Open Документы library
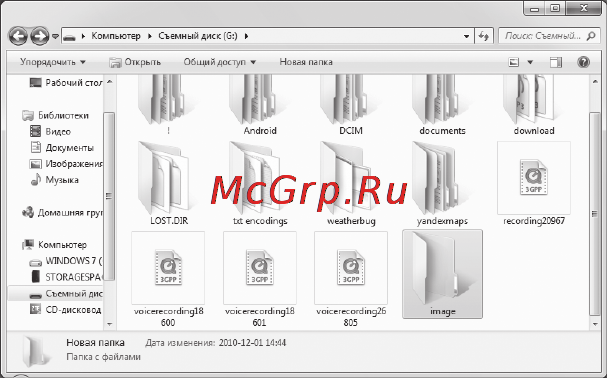 (x=62, y=148)
